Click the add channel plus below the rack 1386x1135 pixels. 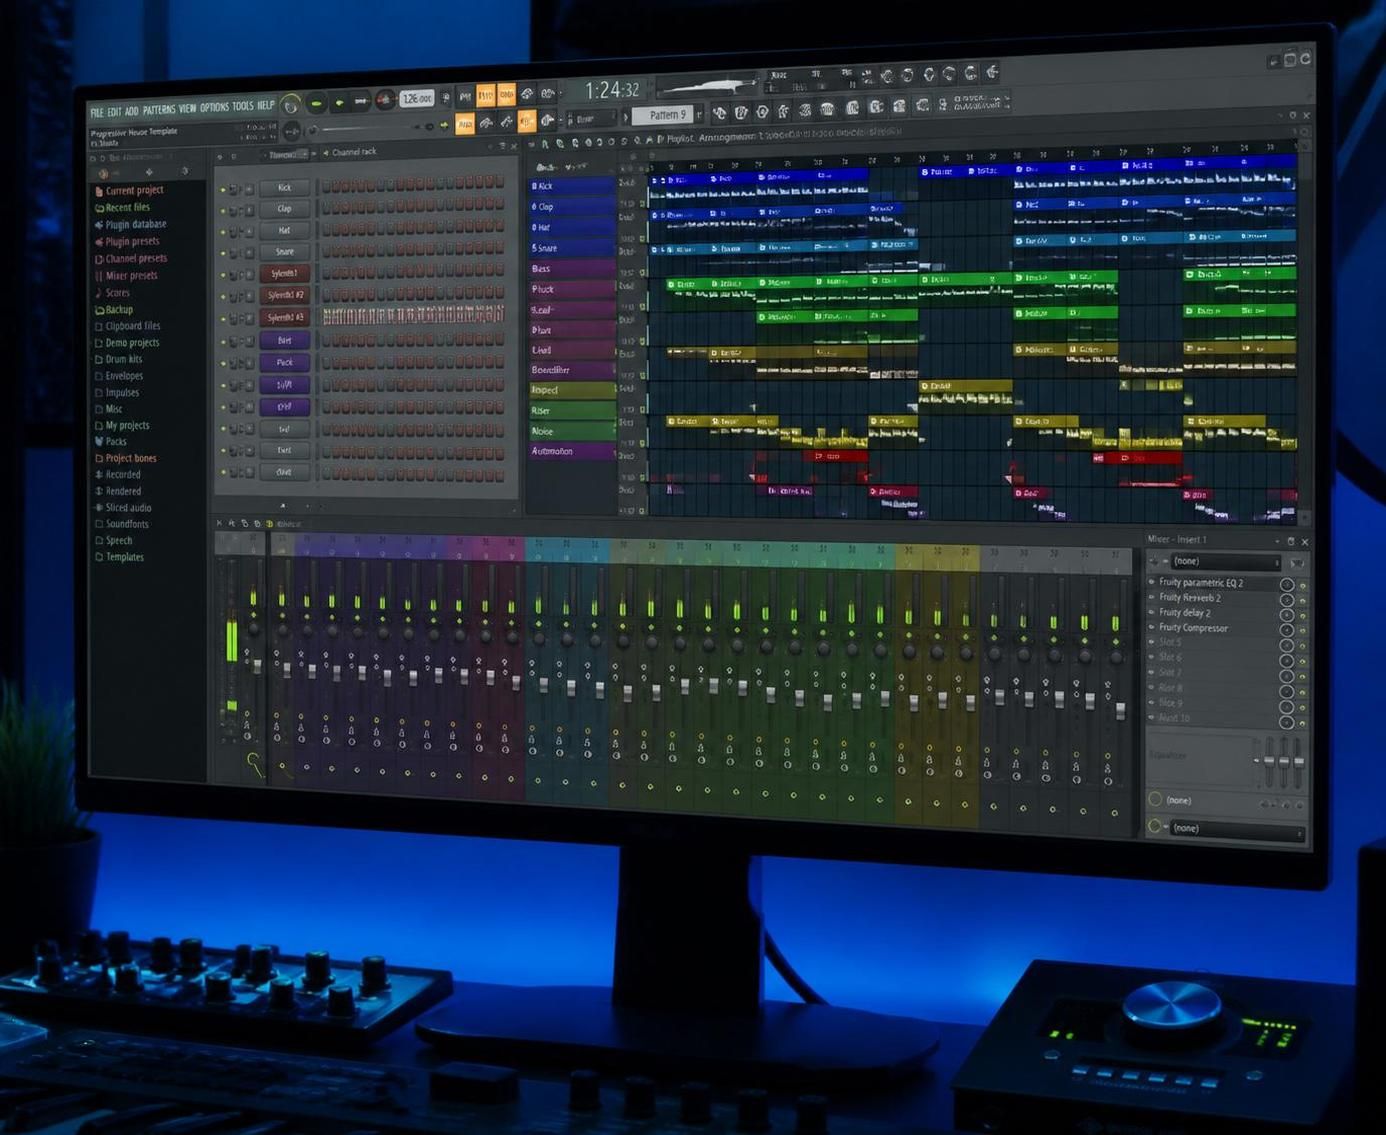point(283,505)
